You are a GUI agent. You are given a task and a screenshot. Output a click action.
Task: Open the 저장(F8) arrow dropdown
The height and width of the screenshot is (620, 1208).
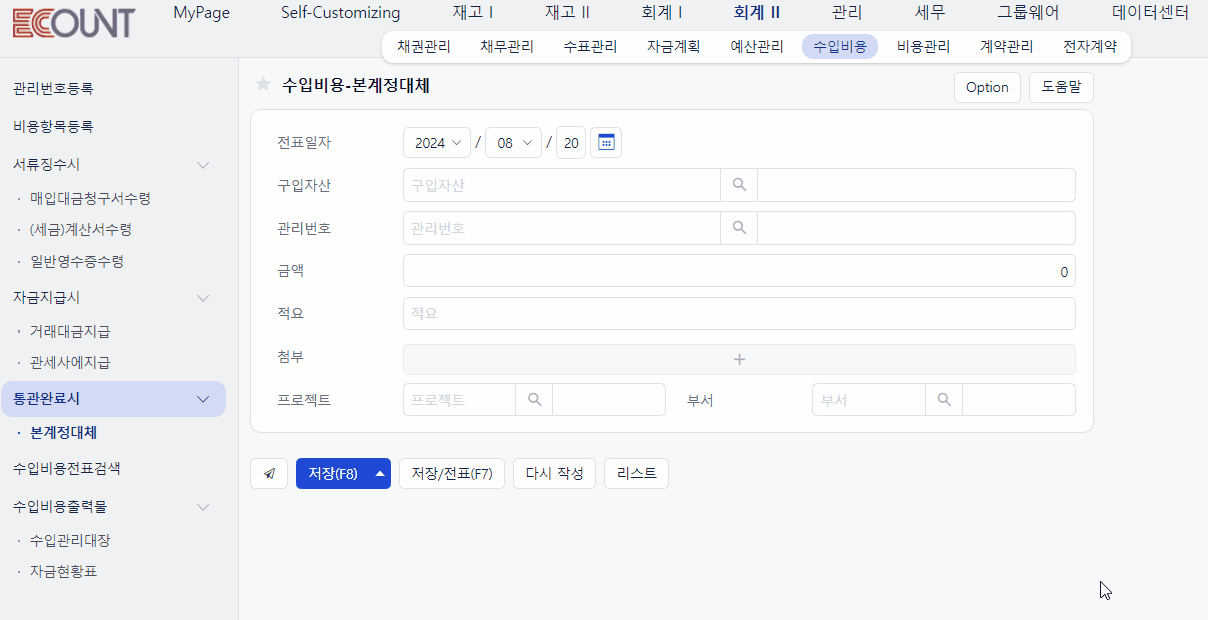pos(380,474)
